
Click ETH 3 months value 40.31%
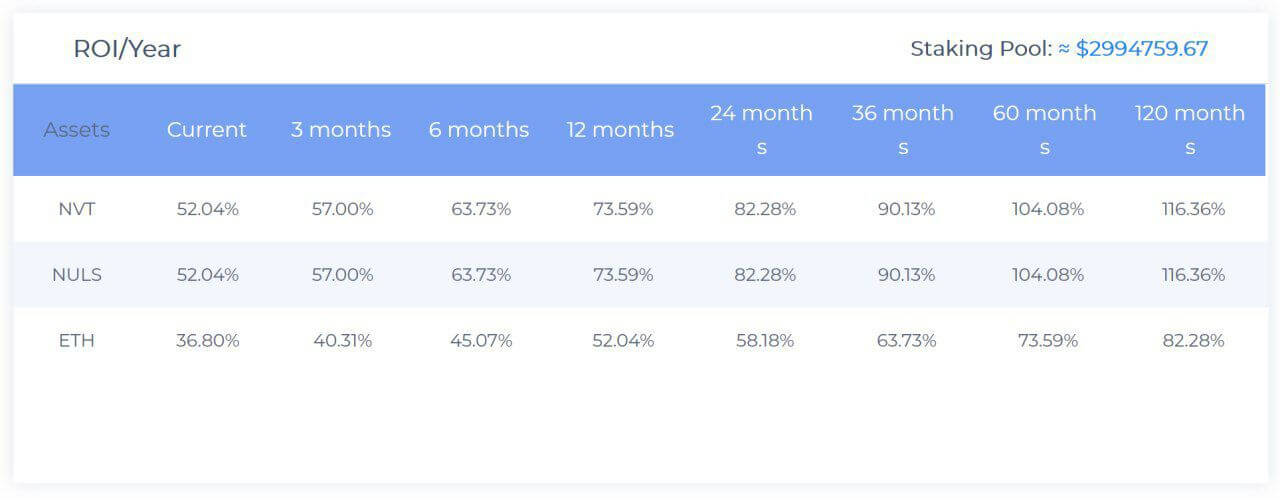342,340
